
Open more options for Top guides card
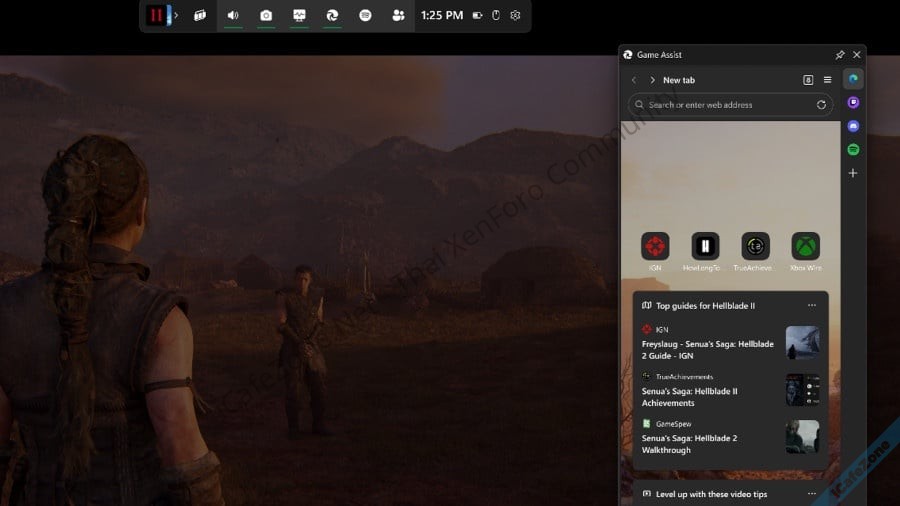point(811,305)
